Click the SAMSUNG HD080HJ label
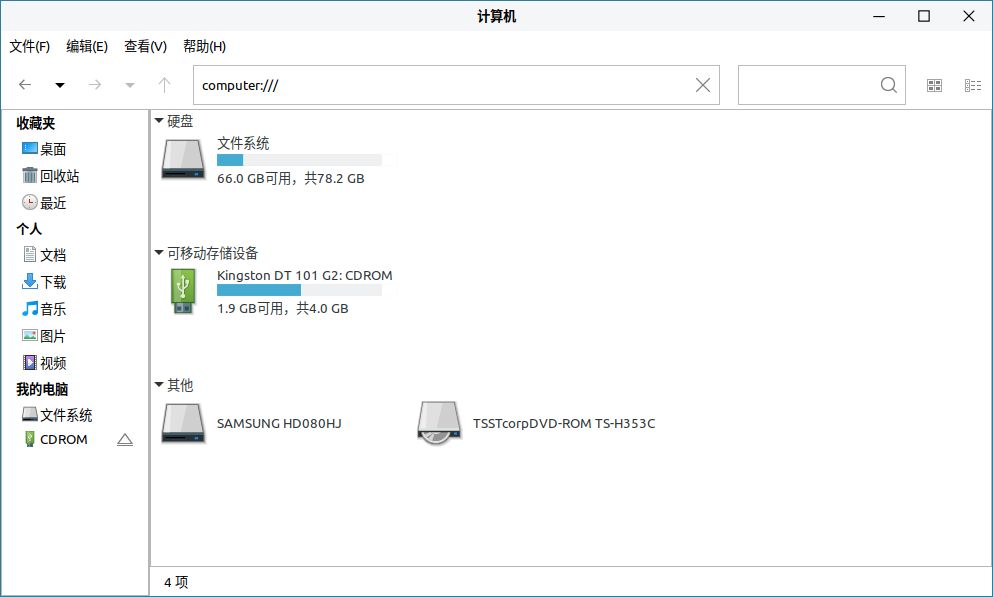The image size is (993, 597). 279,424
